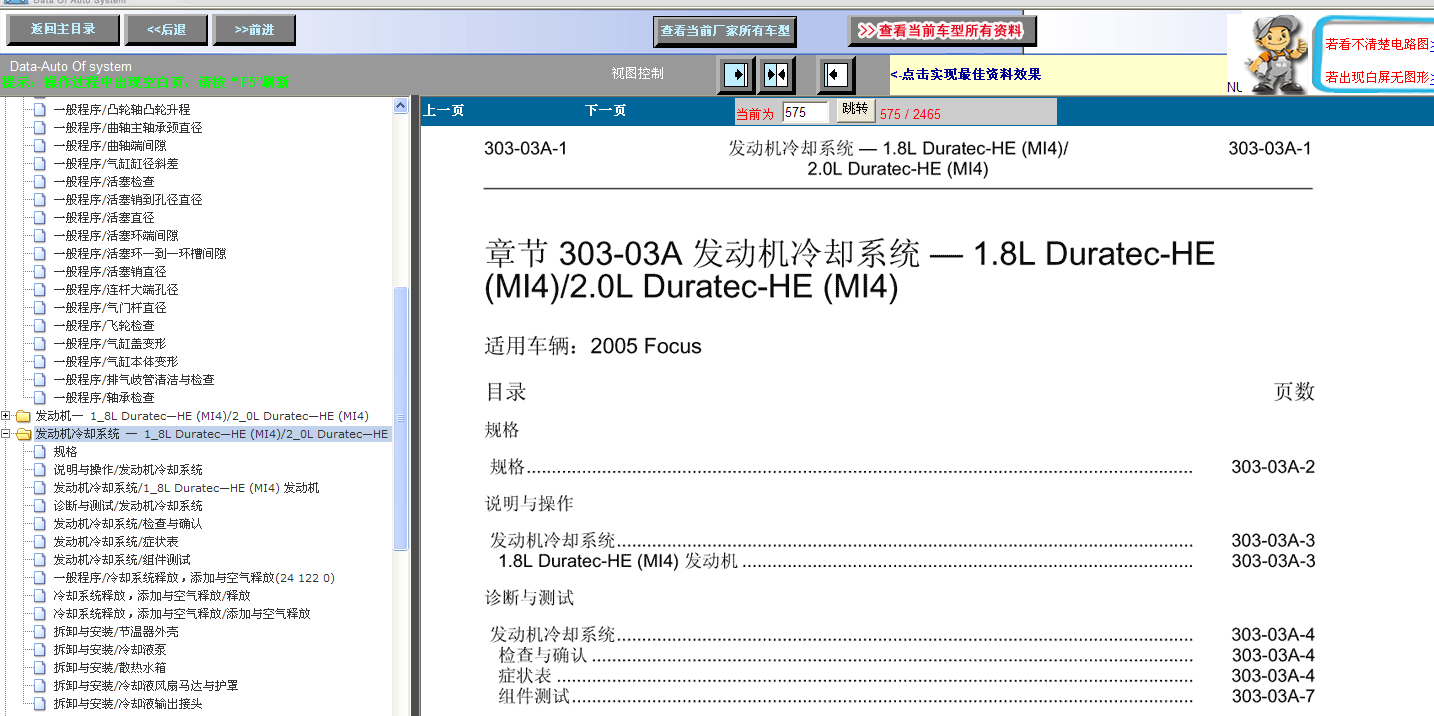Click the document icon beside 一般程序/飞轮检查
Viewport: 1434px width, 716px height.
pos(40,326)
